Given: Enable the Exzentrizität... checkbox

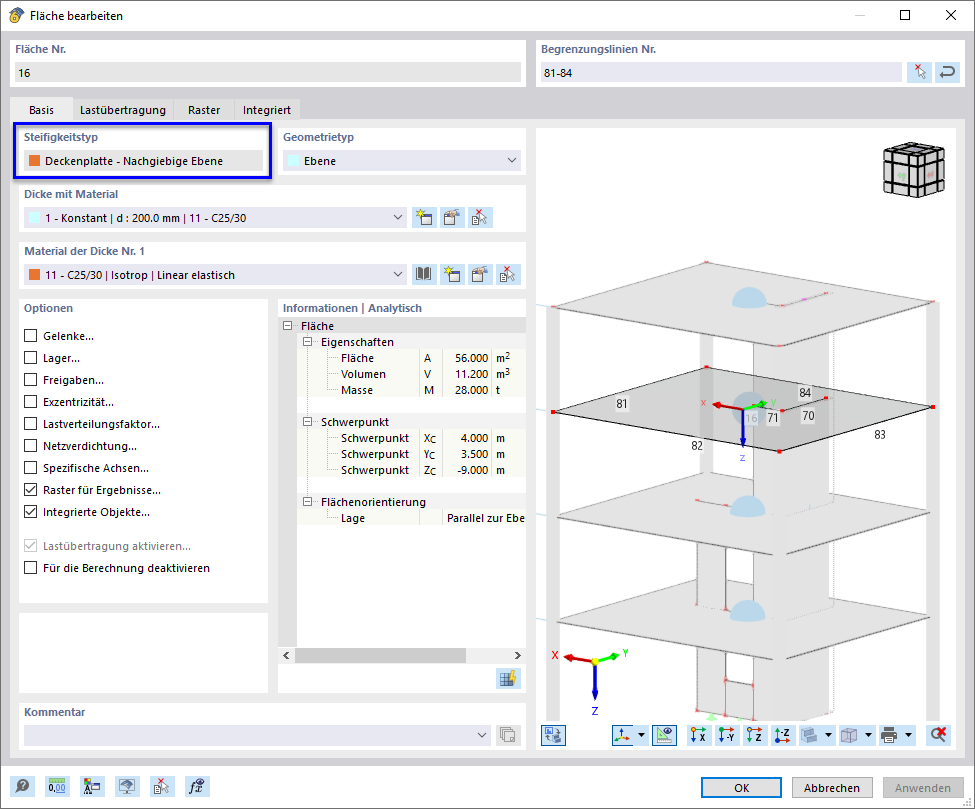Looking at the screenshot, I should [30, 402].
